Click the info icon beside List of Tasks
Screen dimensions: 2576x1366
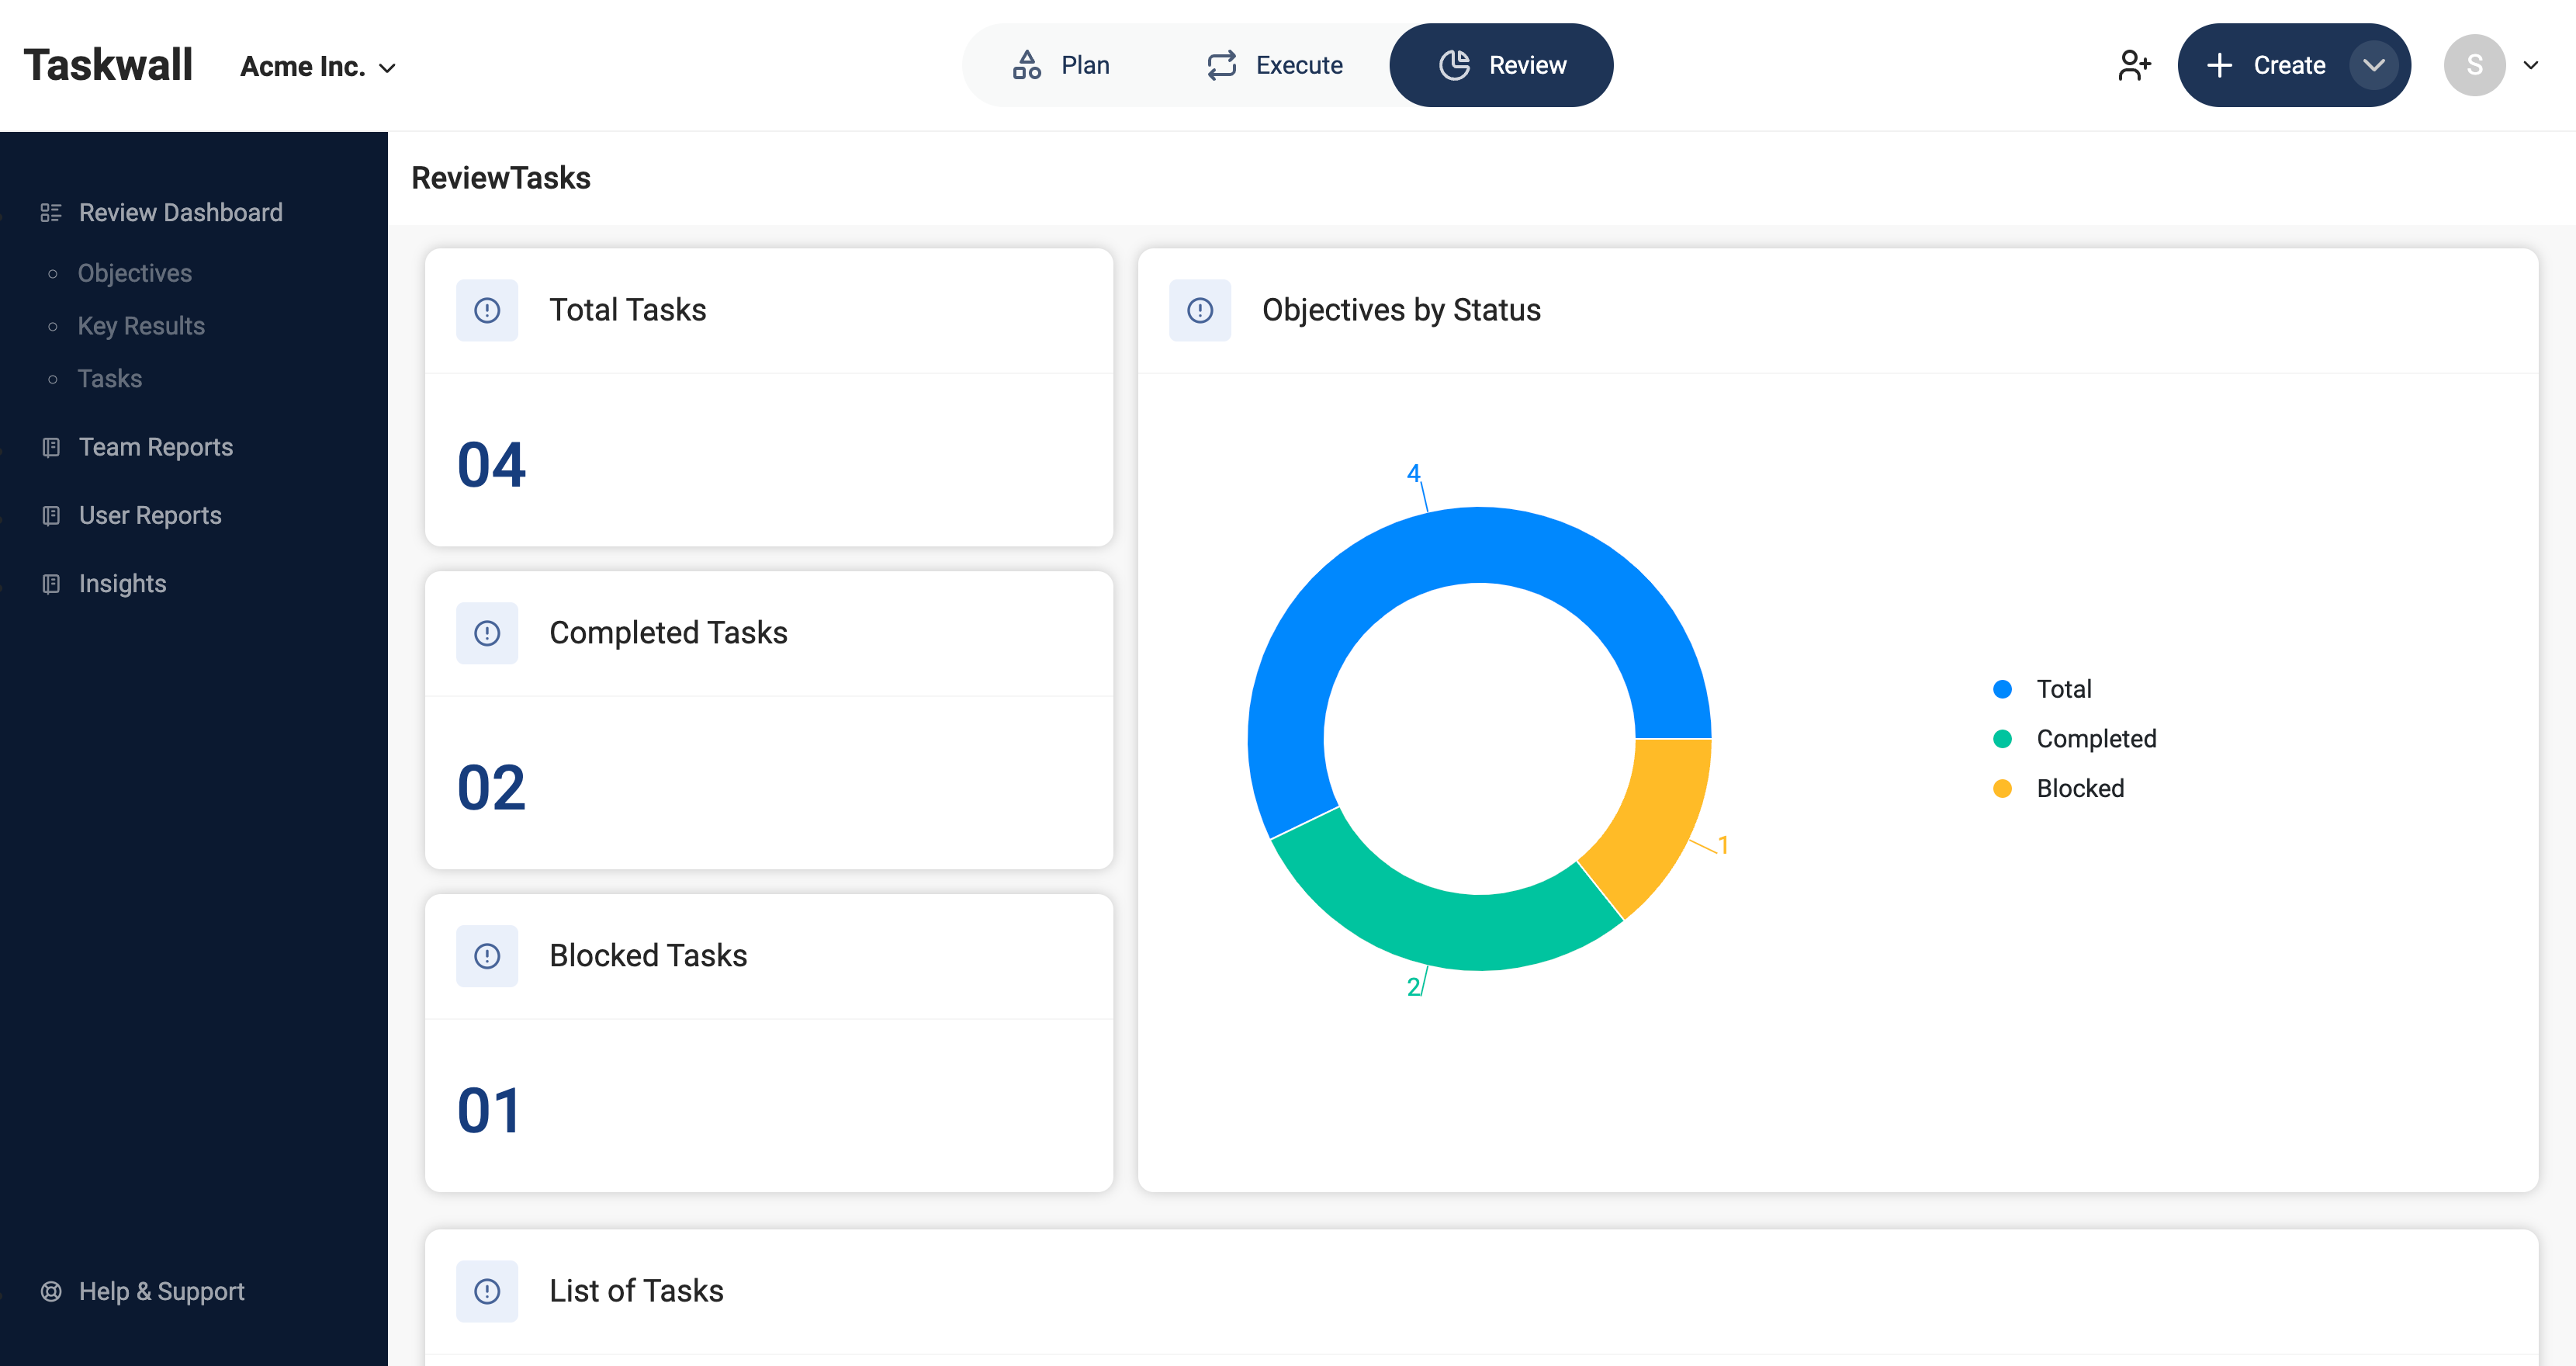point(487,1291)
